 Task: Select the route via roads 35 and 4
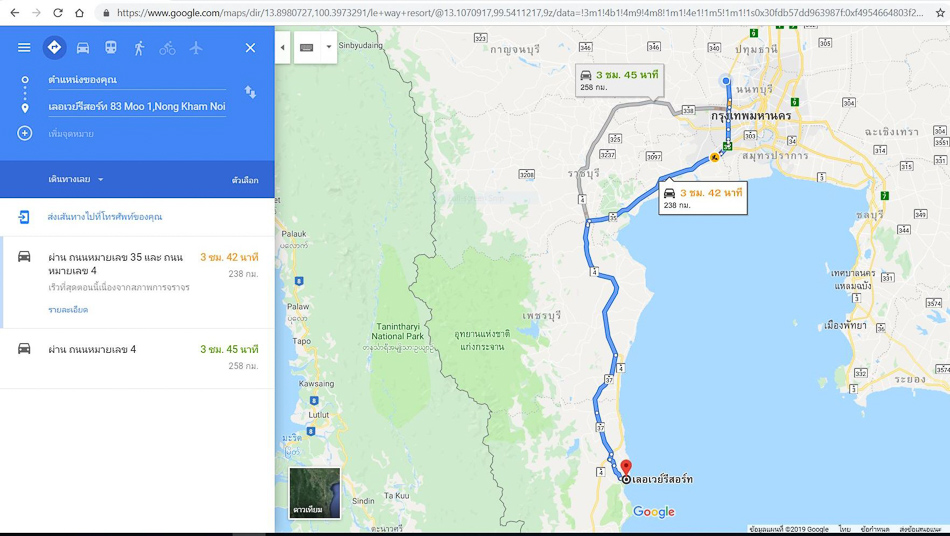pyautogui.click(x=137, y=282)
